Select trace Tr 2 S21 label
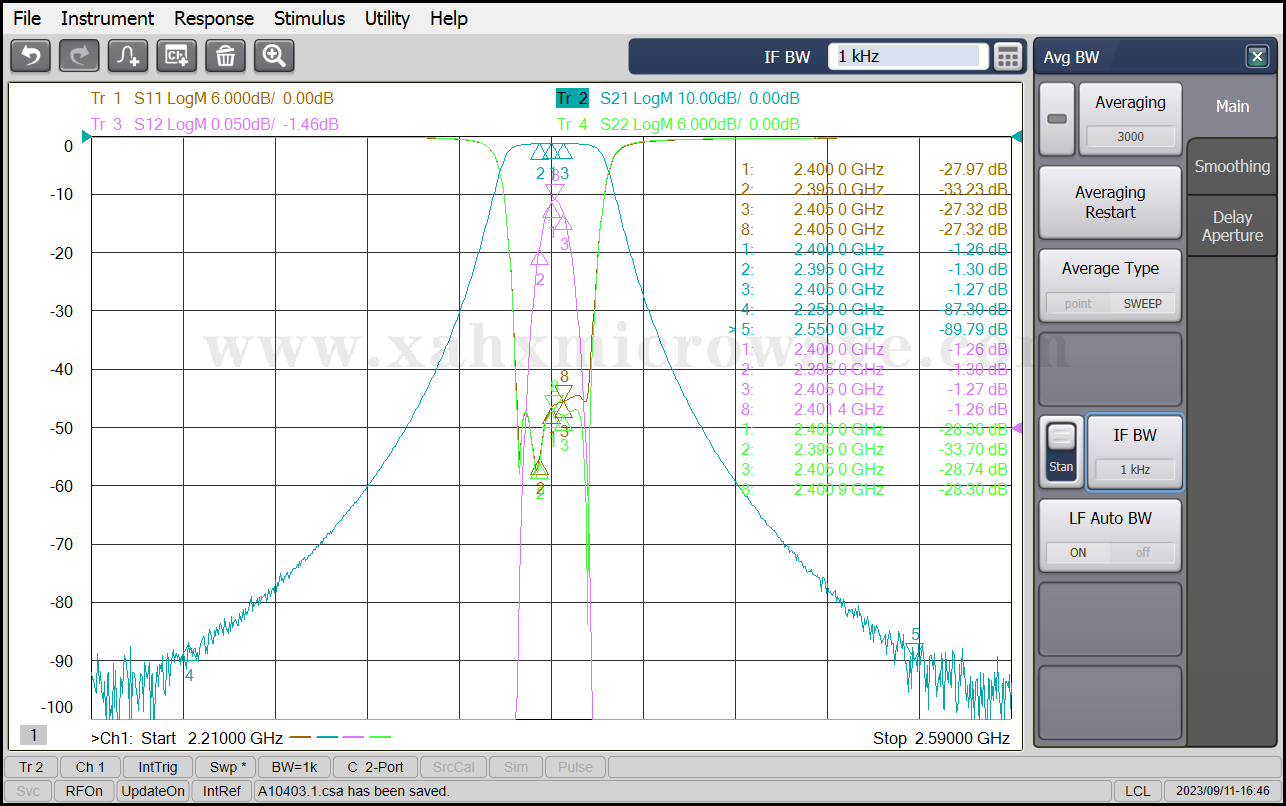1286x806 pixels. click(x=678, y=98)
